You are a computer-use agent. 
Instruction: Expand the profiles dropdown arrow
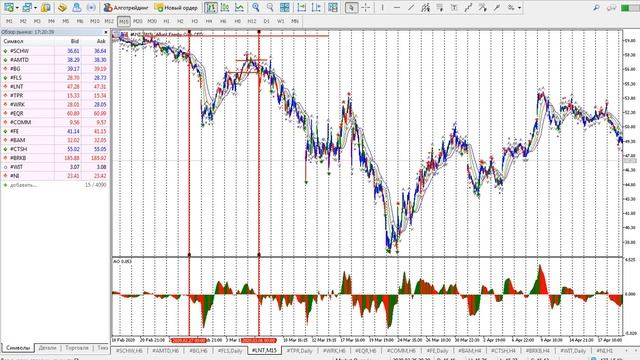point(36,8)
